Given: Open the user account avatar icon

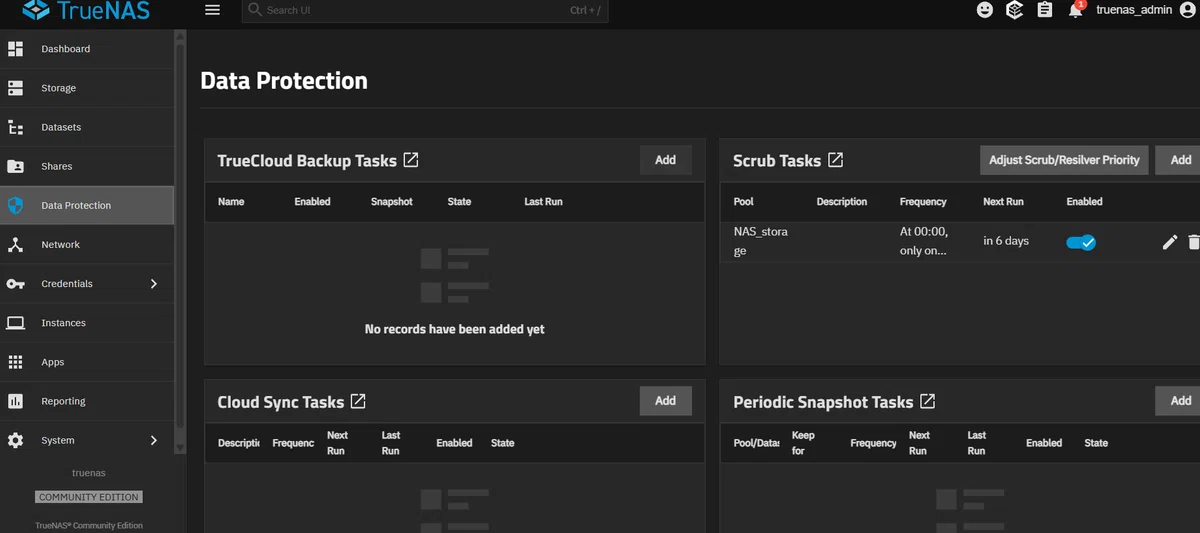Looking at the screenshot, I should (x=1188, y=10).
